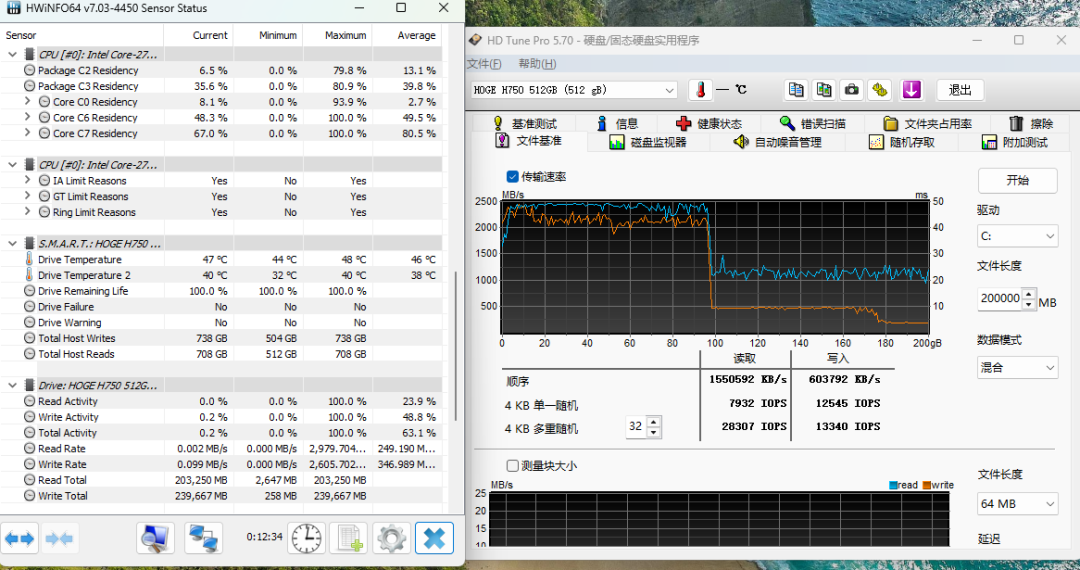Click up arrow of 200000 MB file length
Viewport: 1080px width, 570px height.
[1029, 293]
